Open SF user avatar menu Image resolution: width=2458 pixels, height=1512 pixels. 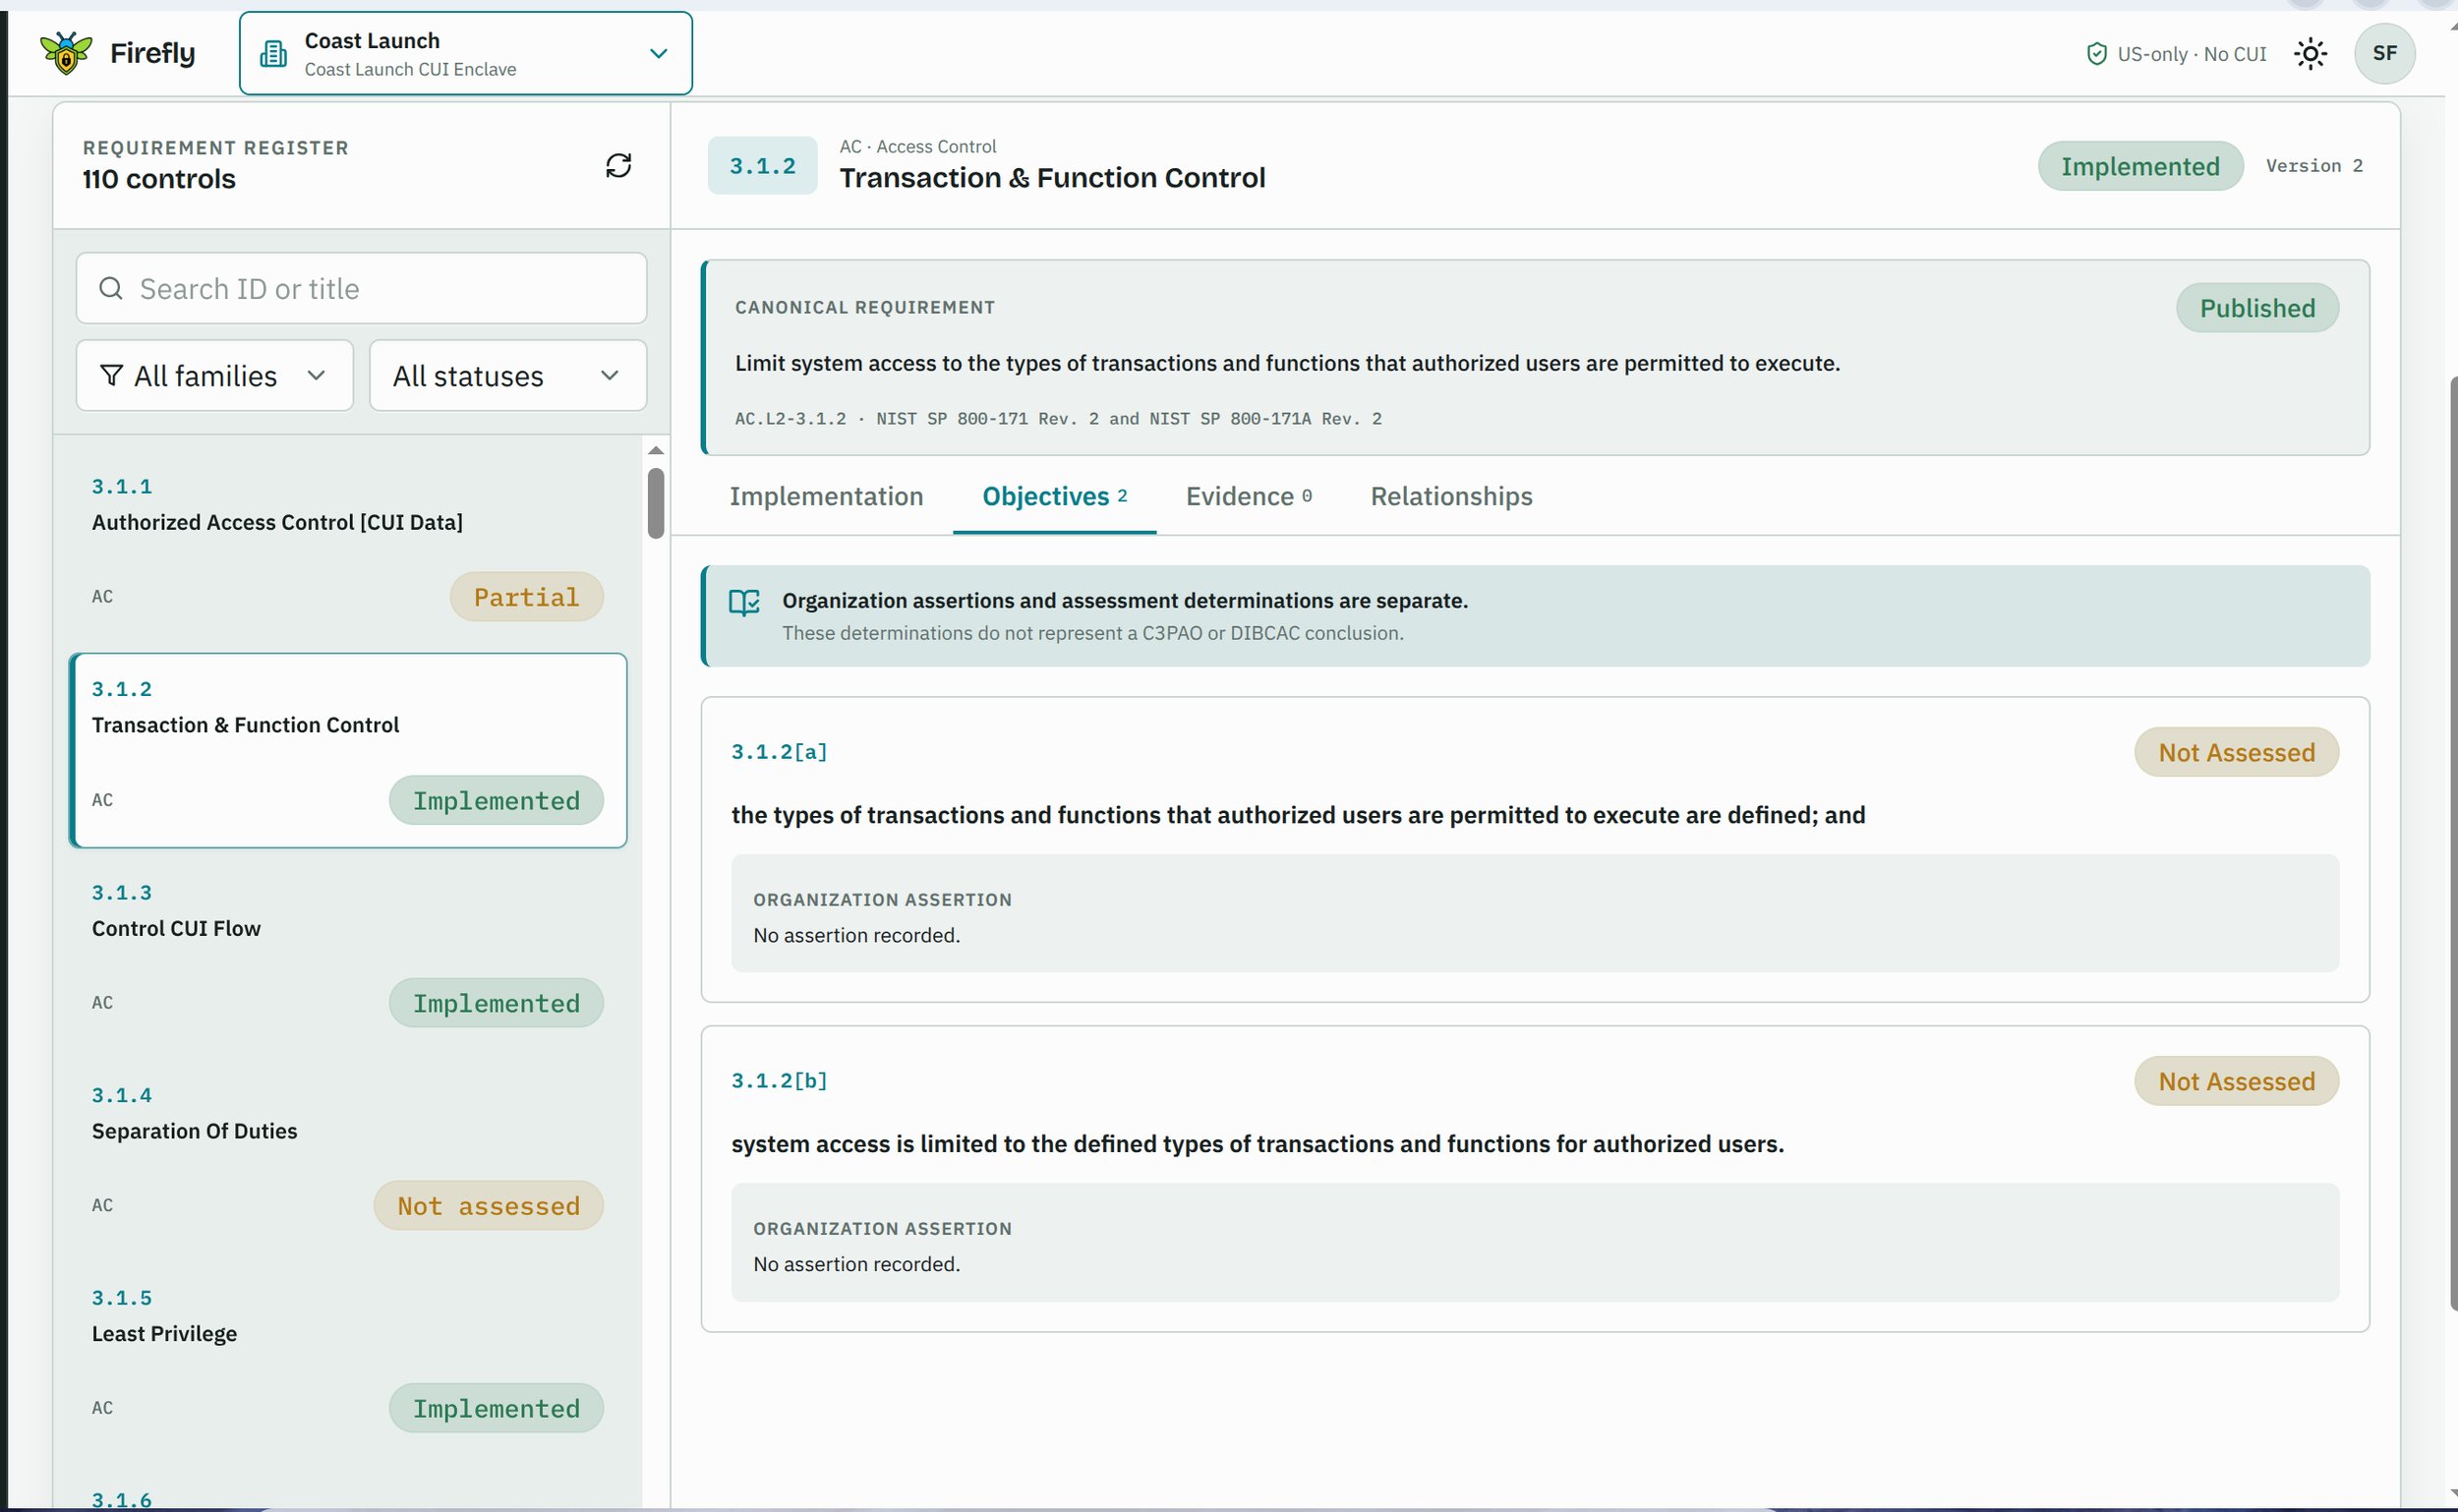click(2384, 54)
